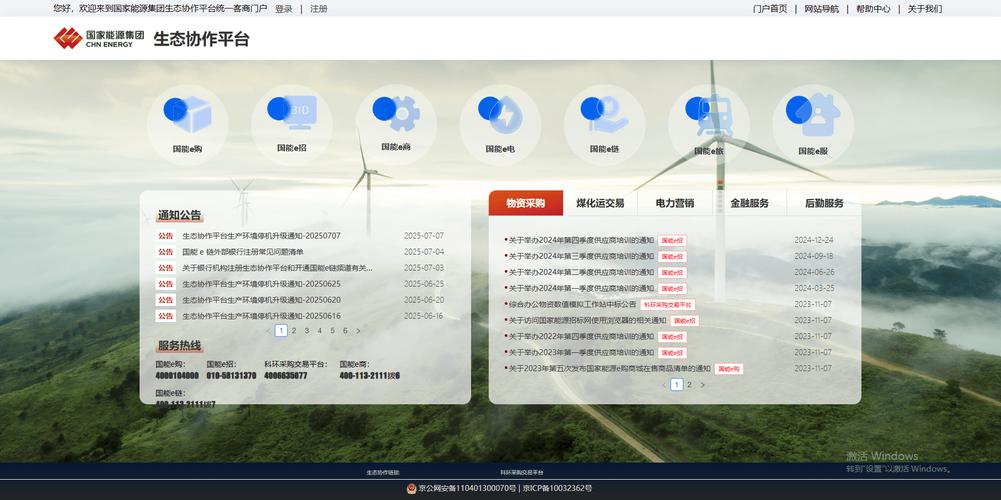Image resolution: width=1001 pixels, height=500 pixels.
Task: Go to previous page of 通知公告 list
Action: 268,331
